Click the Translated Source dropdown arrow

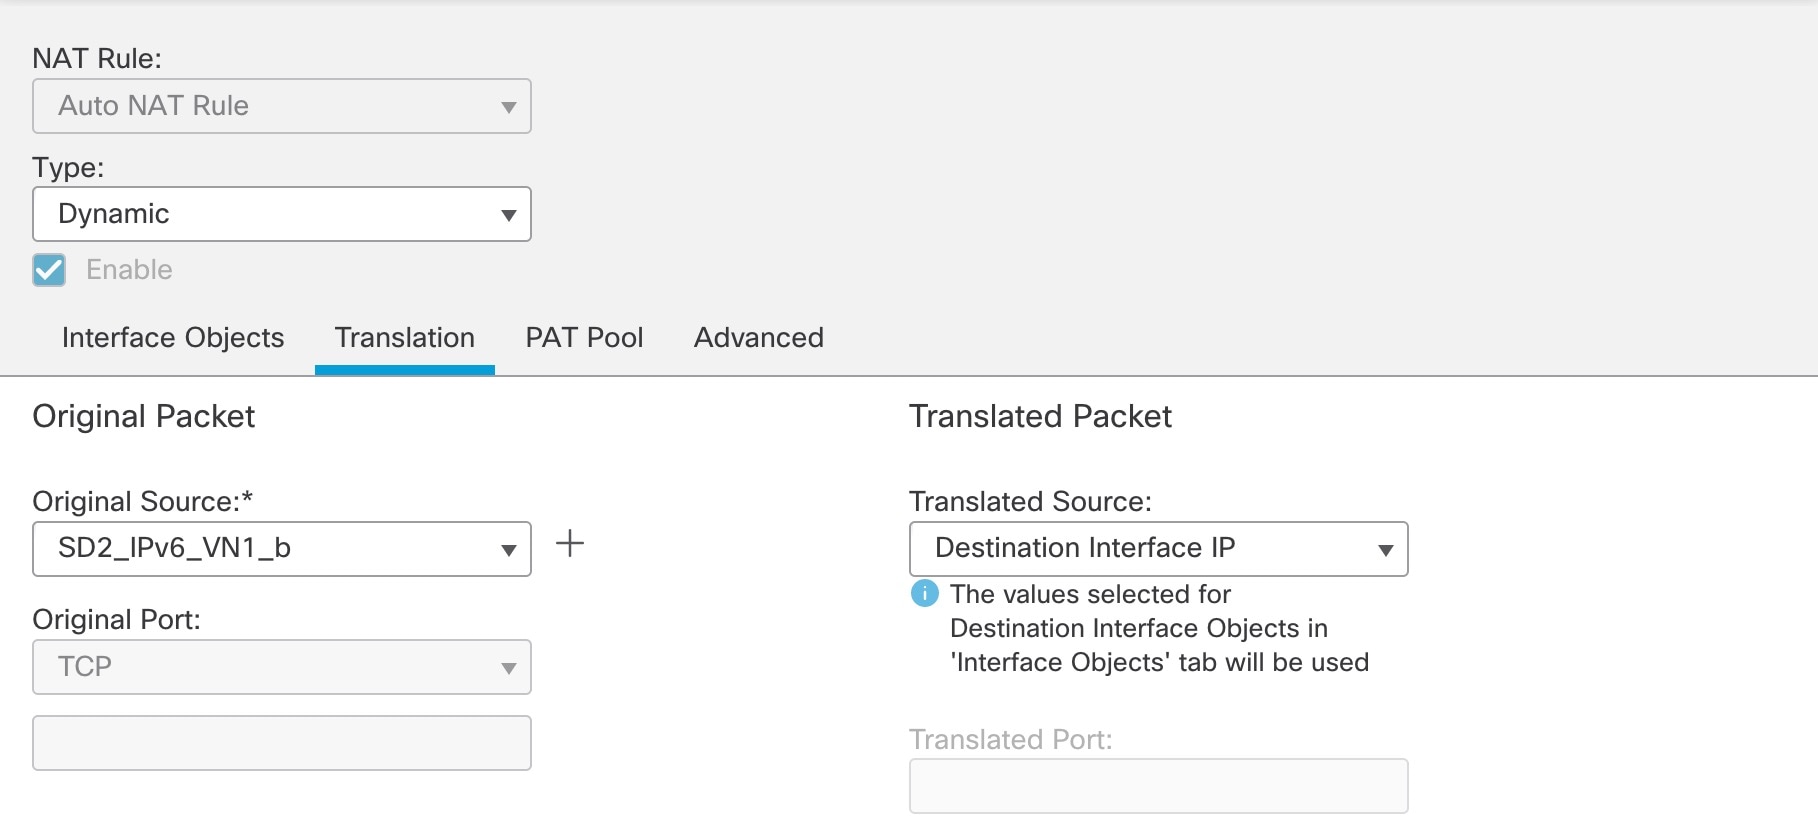1386,550
